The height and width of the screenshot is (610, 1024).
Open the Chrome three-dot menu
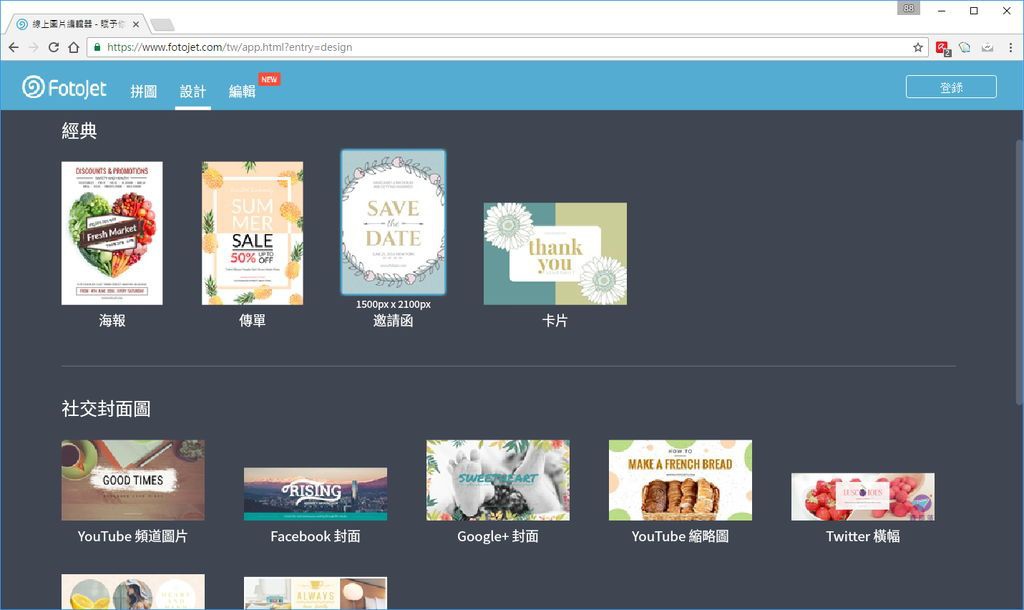(1010, 47)
